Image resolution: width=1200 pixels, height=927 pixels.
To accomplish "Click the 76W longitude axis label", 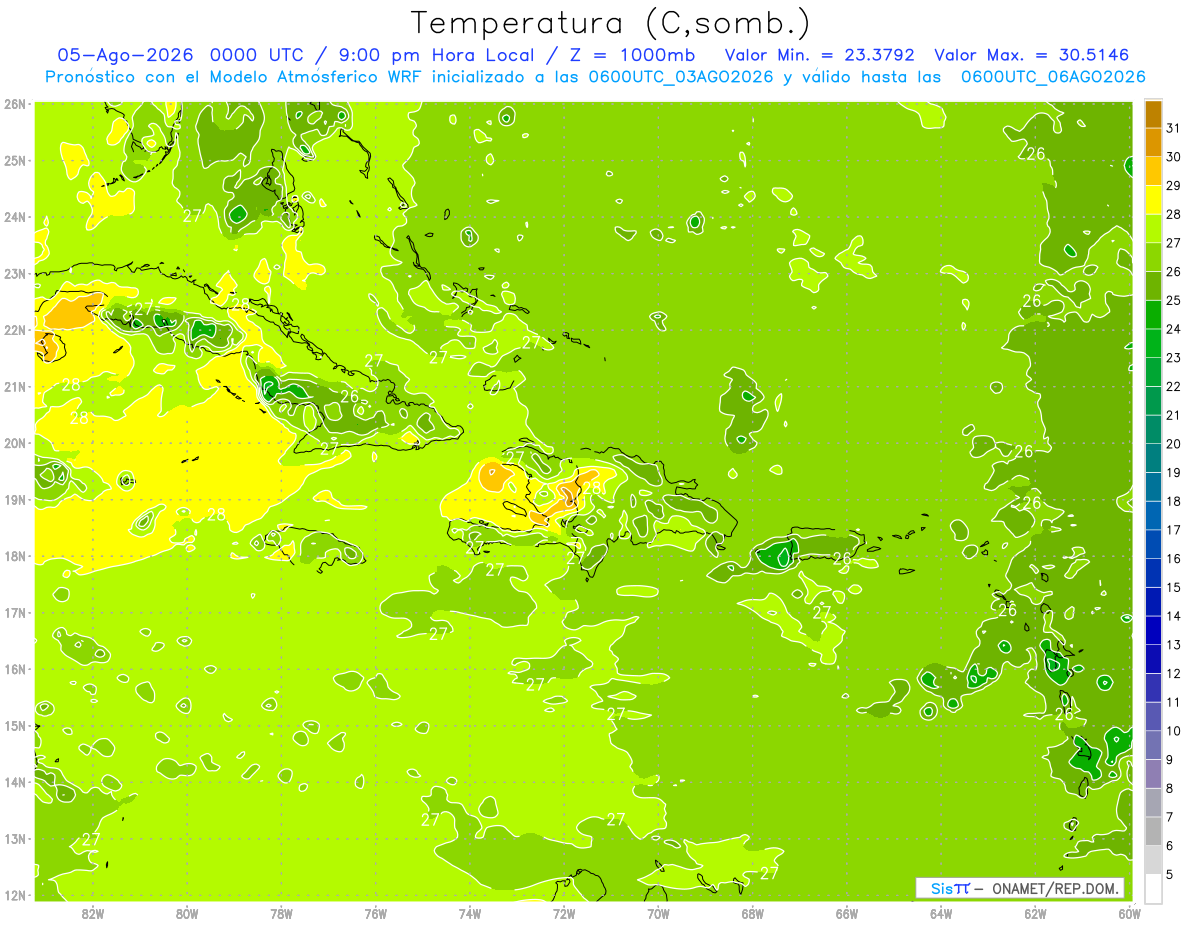I will click(376, 912).
